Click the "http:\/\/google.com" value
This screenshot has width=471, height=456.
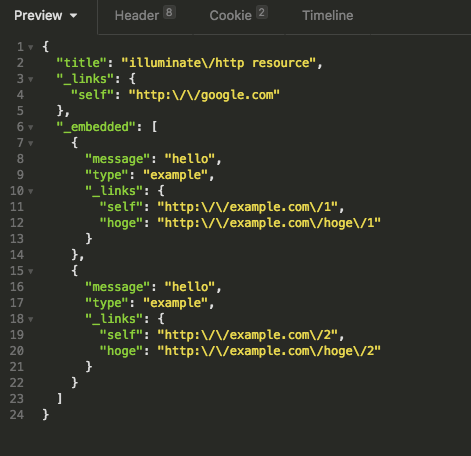[204, 95]
